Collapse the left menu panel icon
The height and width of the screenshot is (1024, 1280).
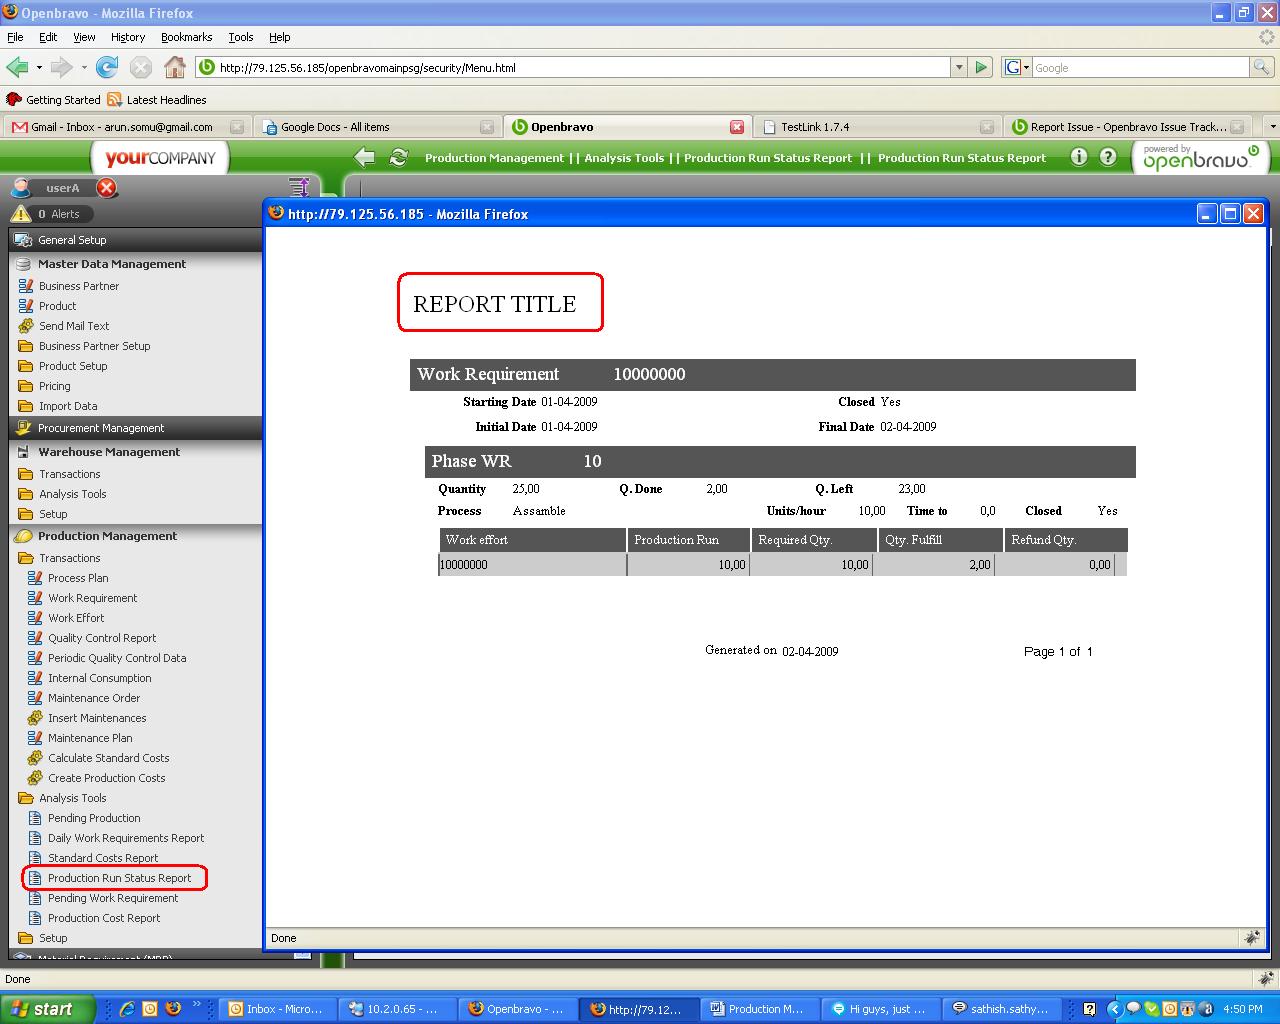click(x=298, y=187)
